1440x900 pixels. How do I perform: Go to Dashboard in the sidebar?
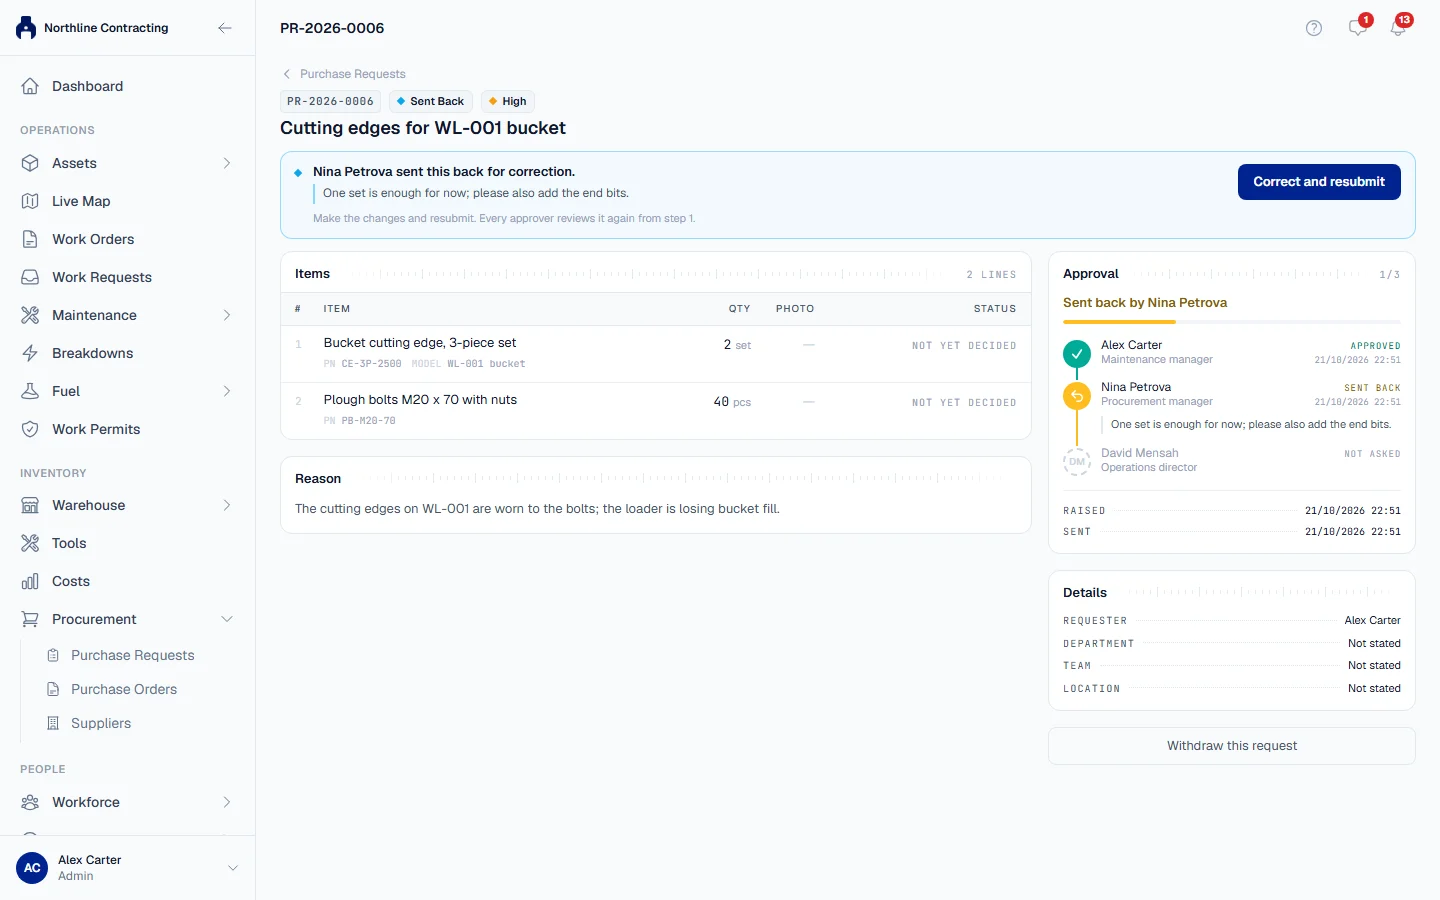127,86
